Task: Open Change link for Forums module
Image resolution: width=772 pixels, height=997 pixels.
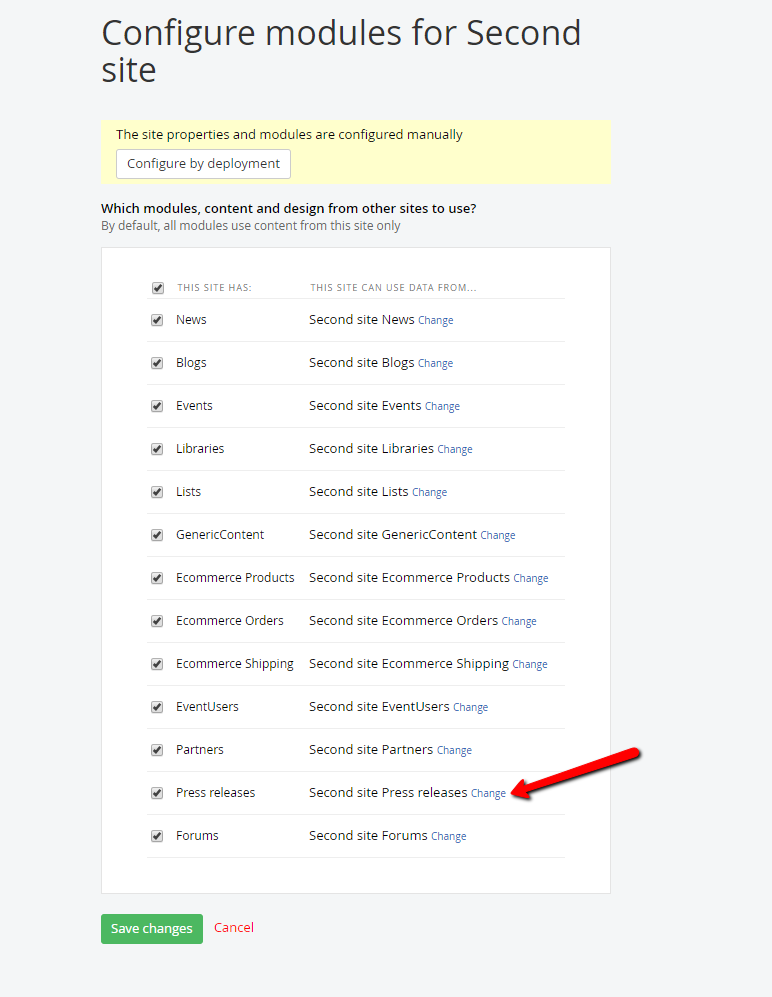Action: pos(448,835)
